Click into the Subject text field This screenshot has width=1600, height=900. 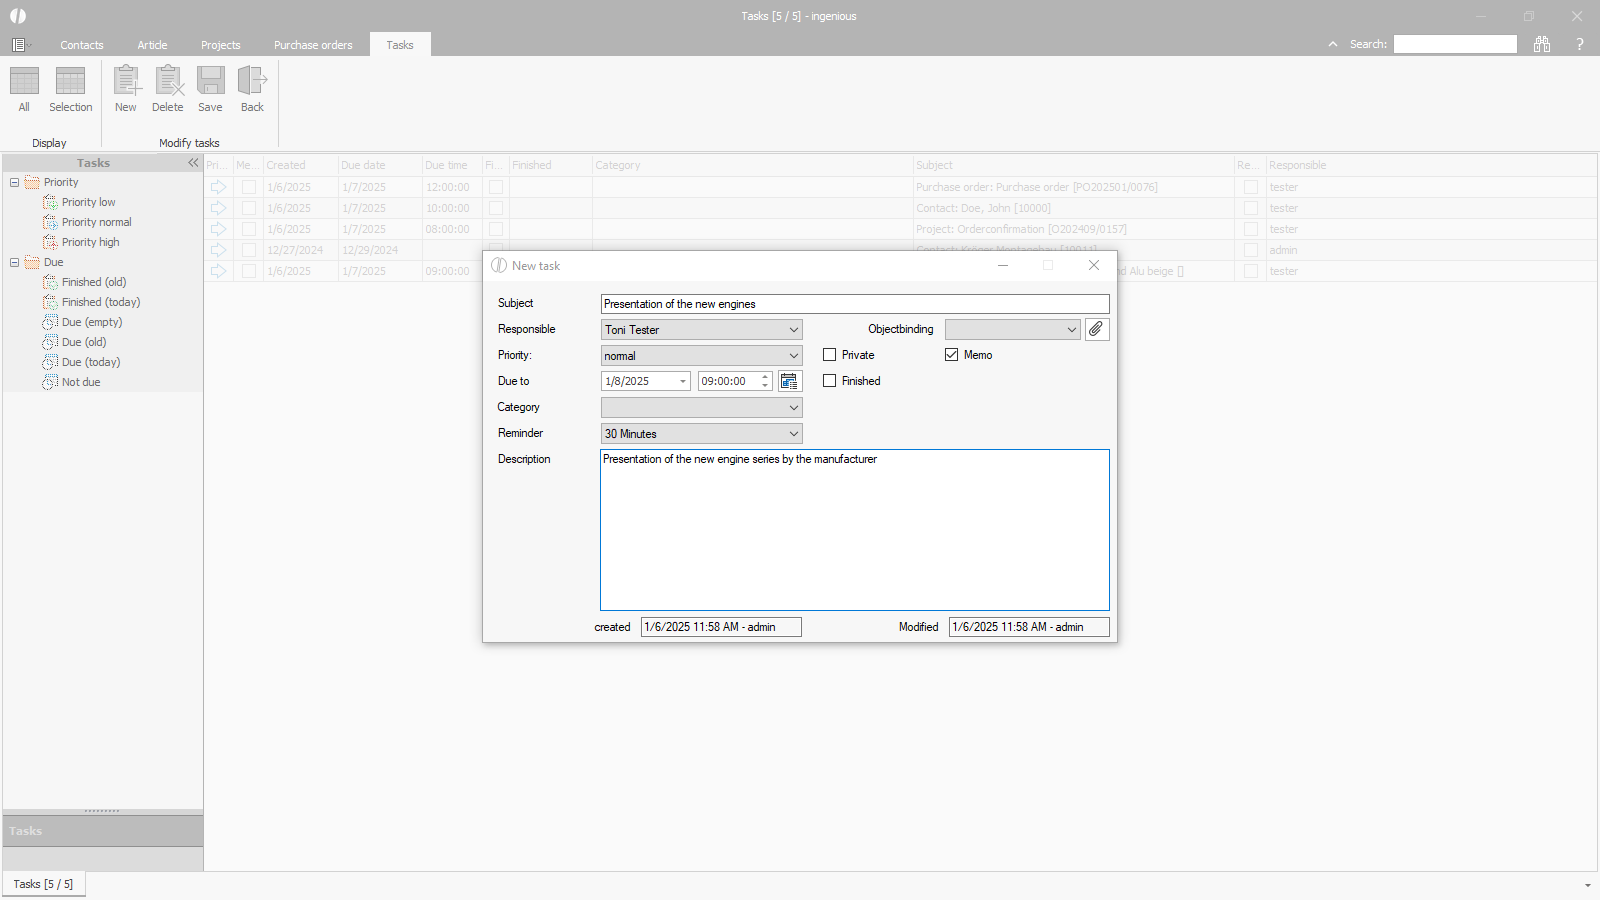point(855,304)
